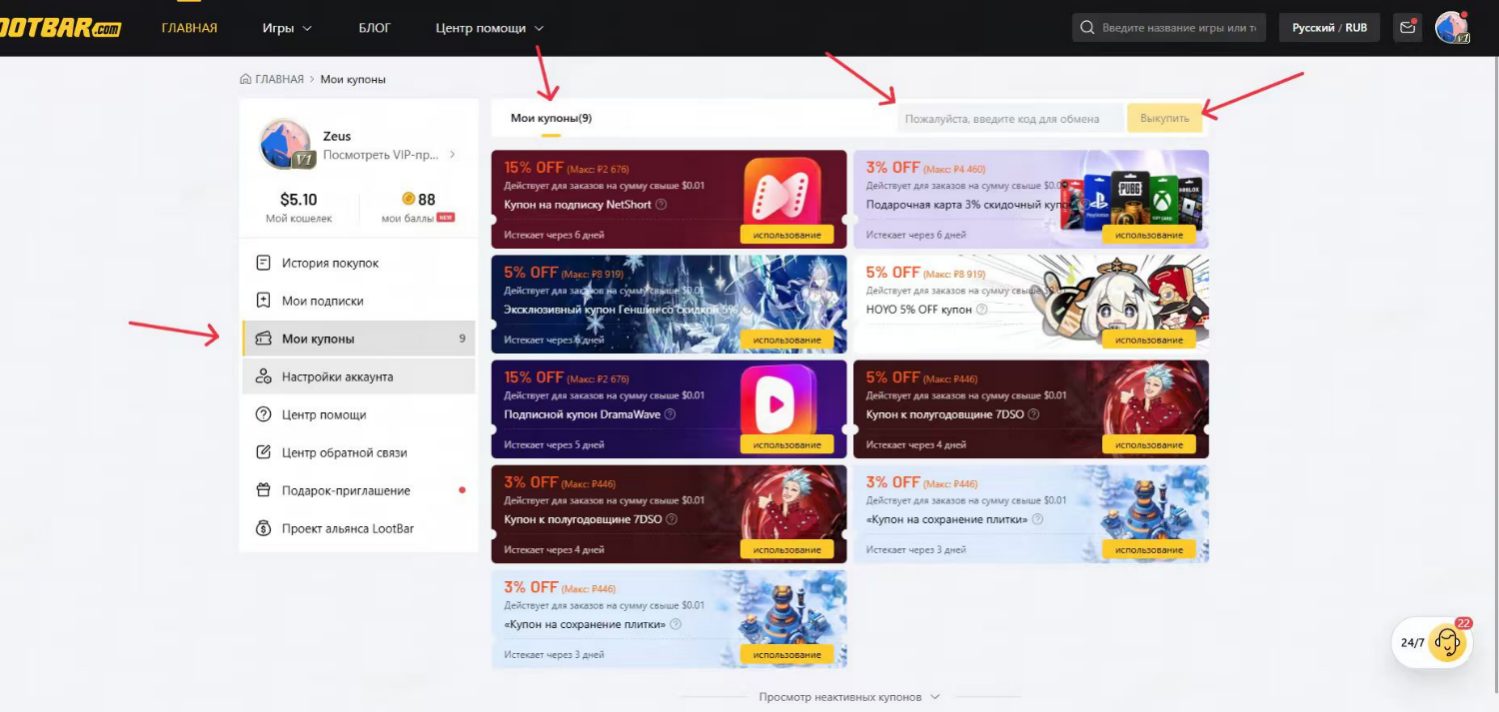The image size is (1499, 712).
Task: Click Центр обратной связи edit icon
Action: pyautogui.click(x=264, y=452)
